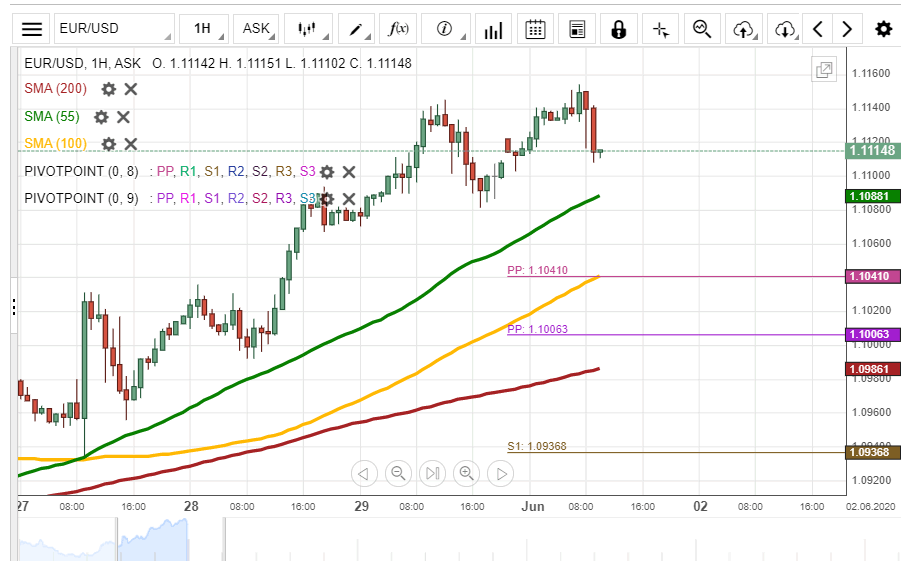913x571 pixels.
Task: Click the purple 1.10063 price axis tag
Action: click(x=873, y=334)
